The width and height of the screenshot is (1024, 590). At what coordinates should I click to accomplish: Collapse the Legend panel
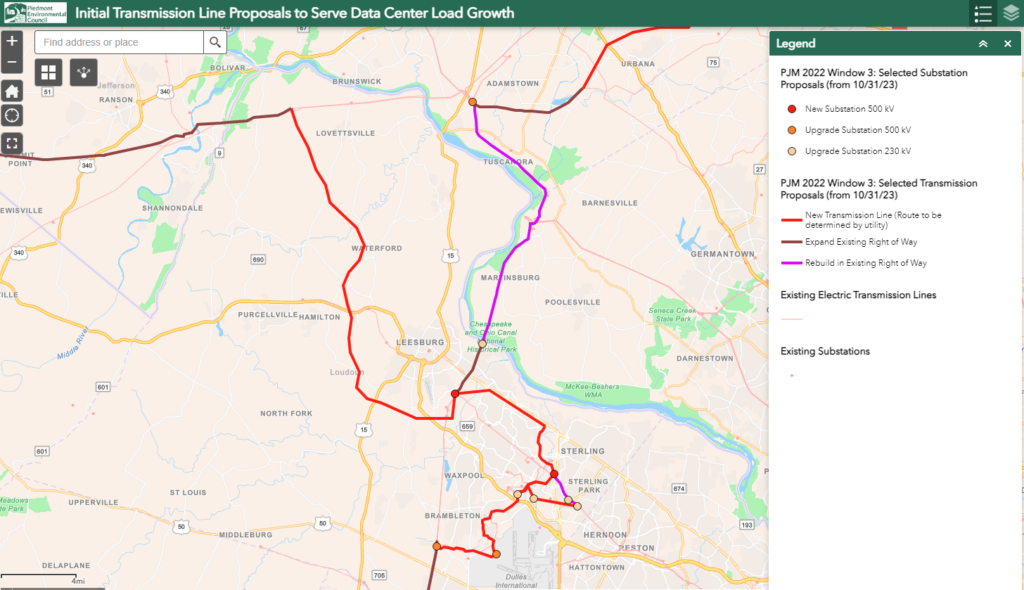(x=983, y=44)
